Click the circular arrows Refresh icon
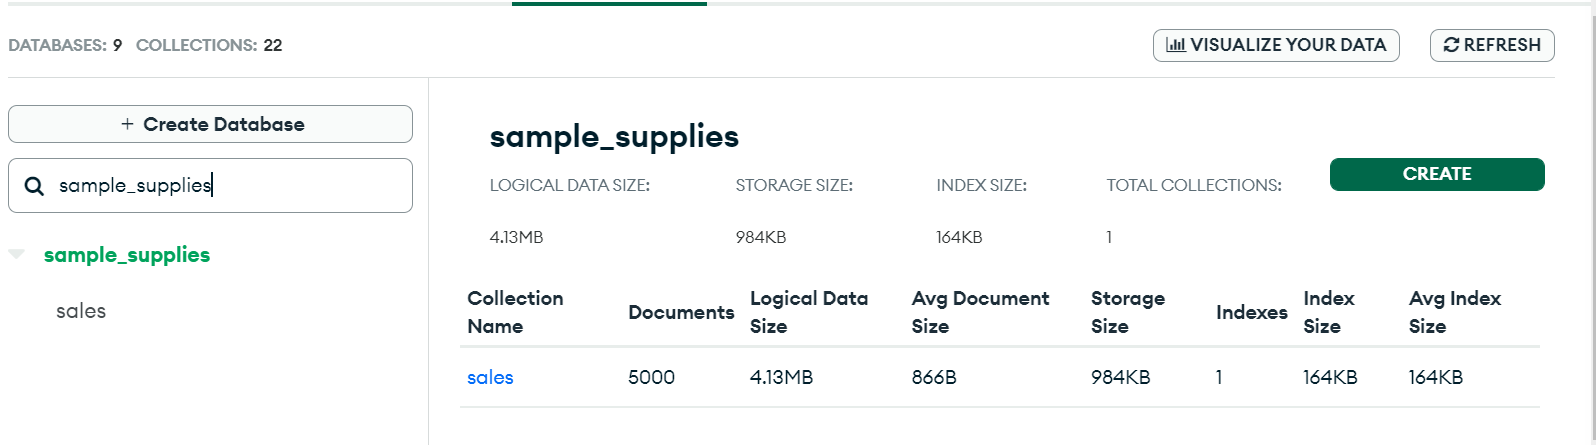This screenshot has height=445, width=1596. [x=1452, y=45]
